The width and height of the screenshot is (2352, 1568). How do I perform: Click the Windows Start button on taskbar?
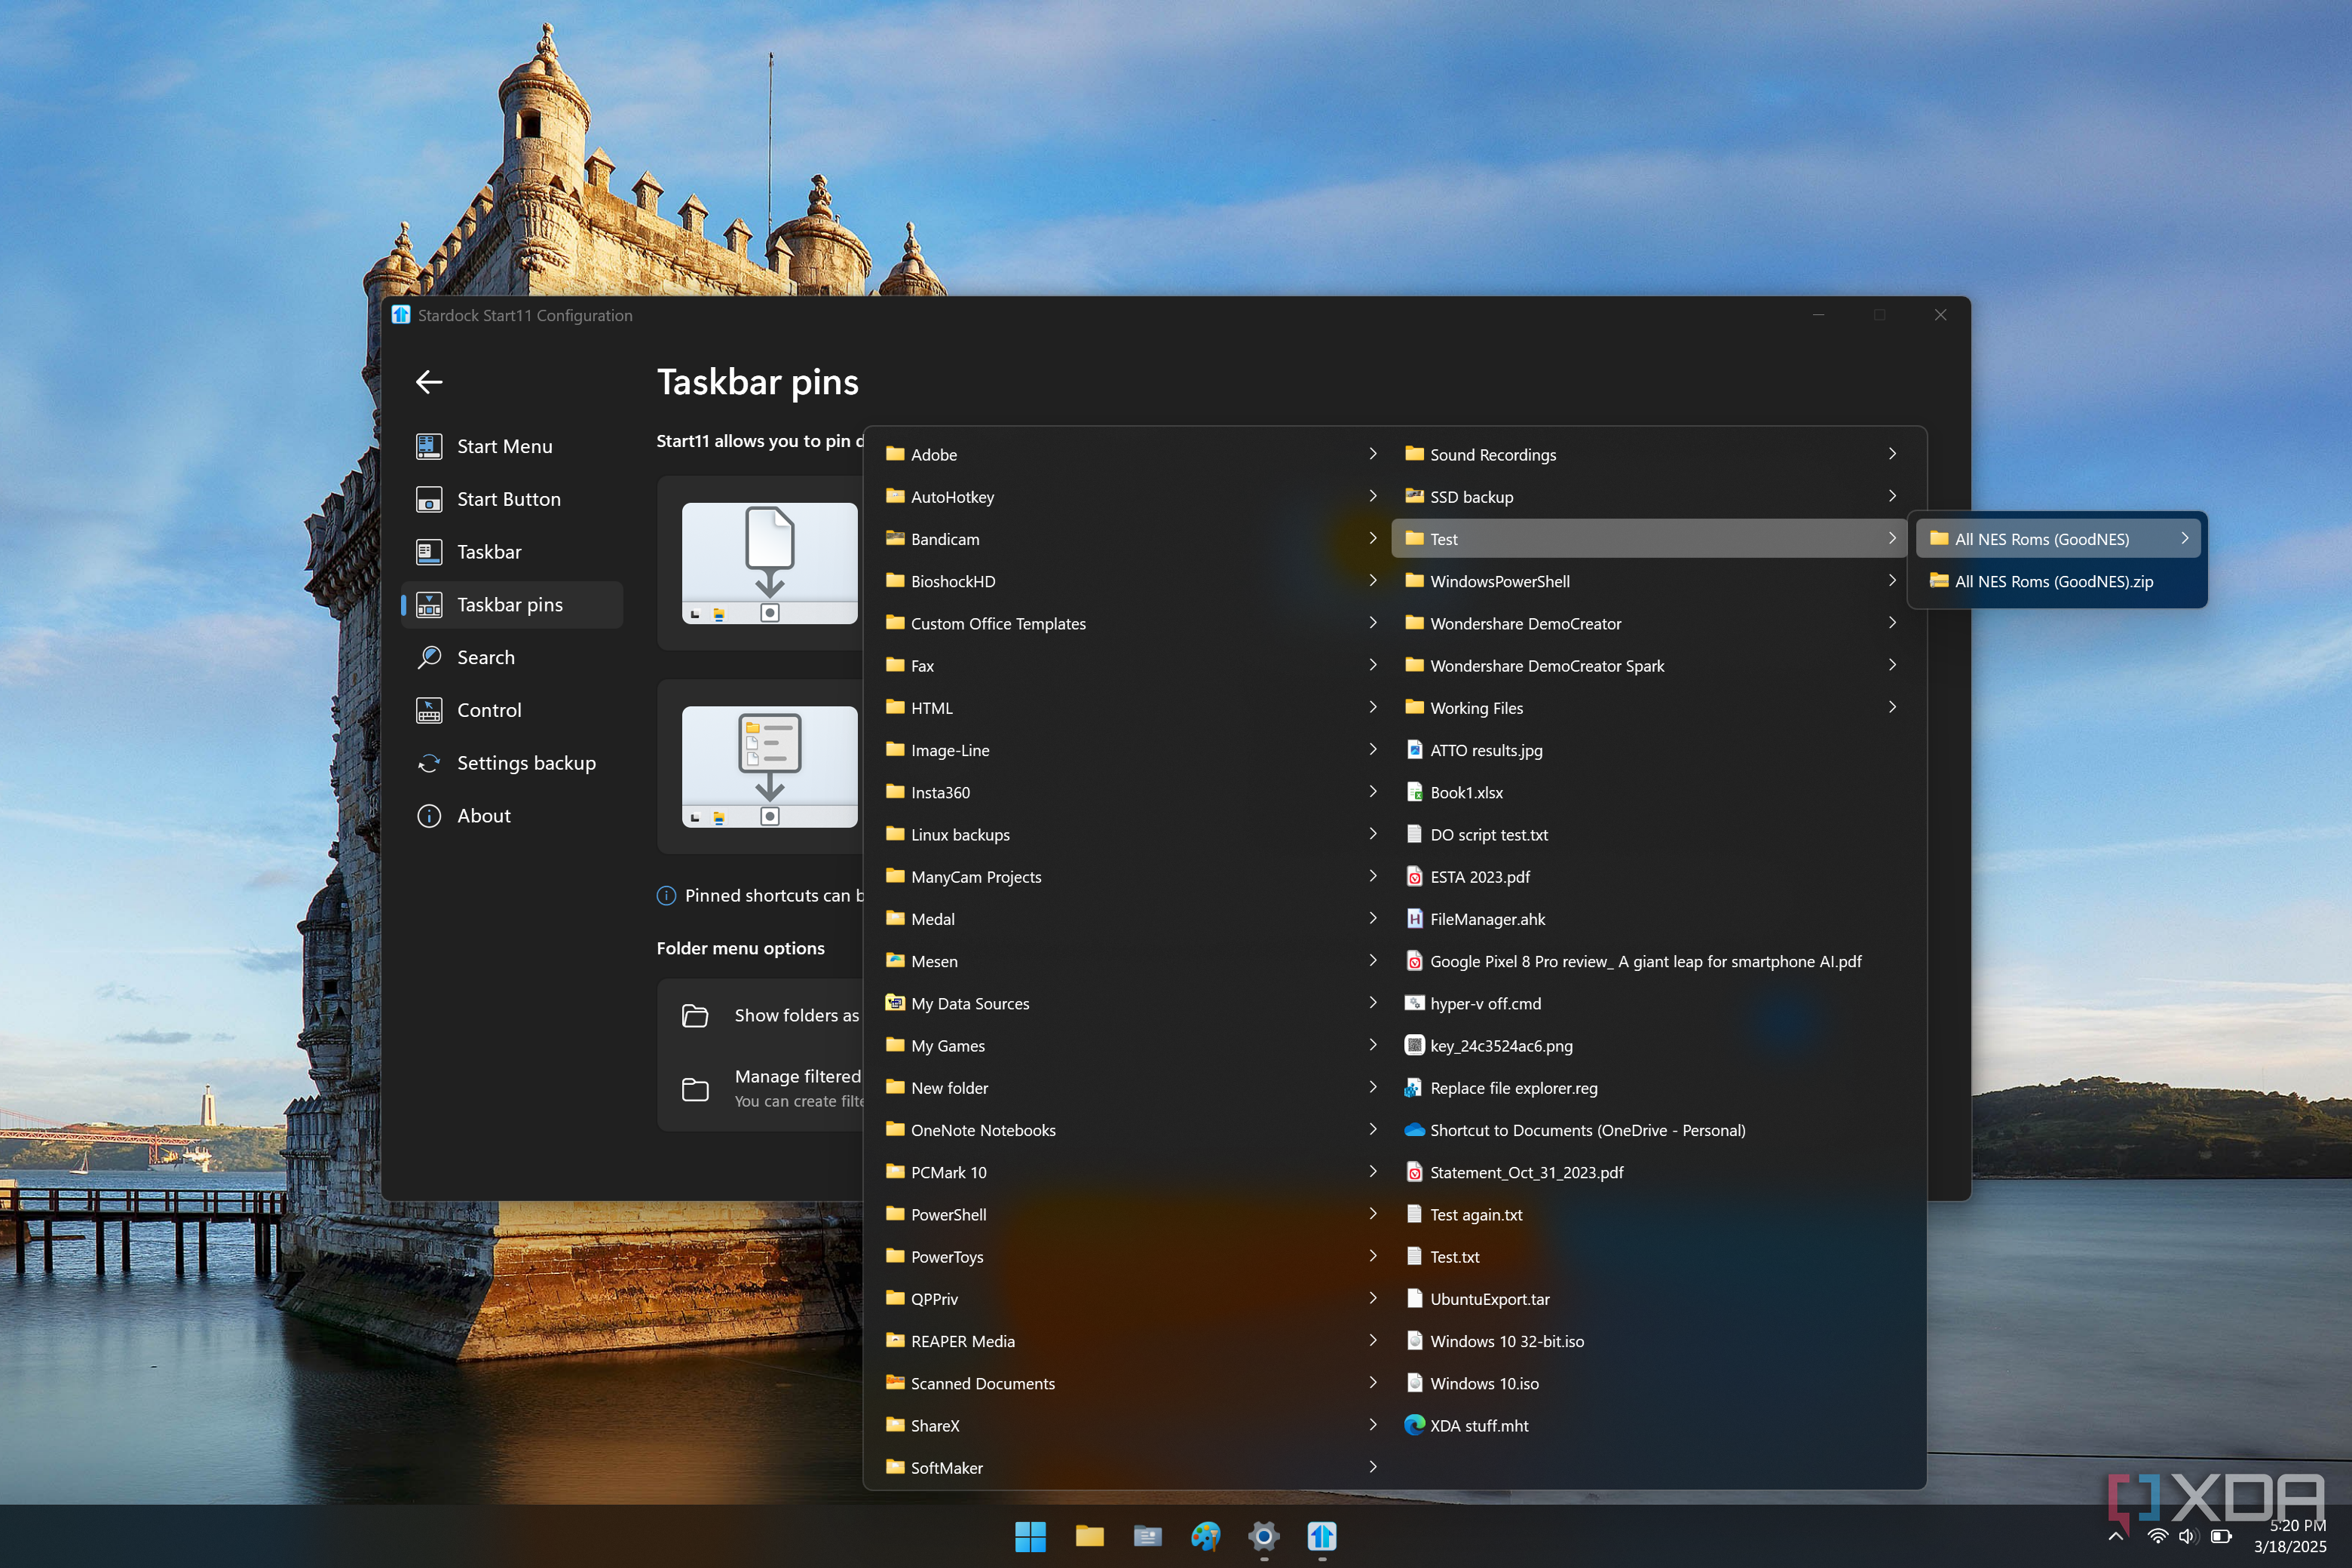[x=1030, y=1536]
